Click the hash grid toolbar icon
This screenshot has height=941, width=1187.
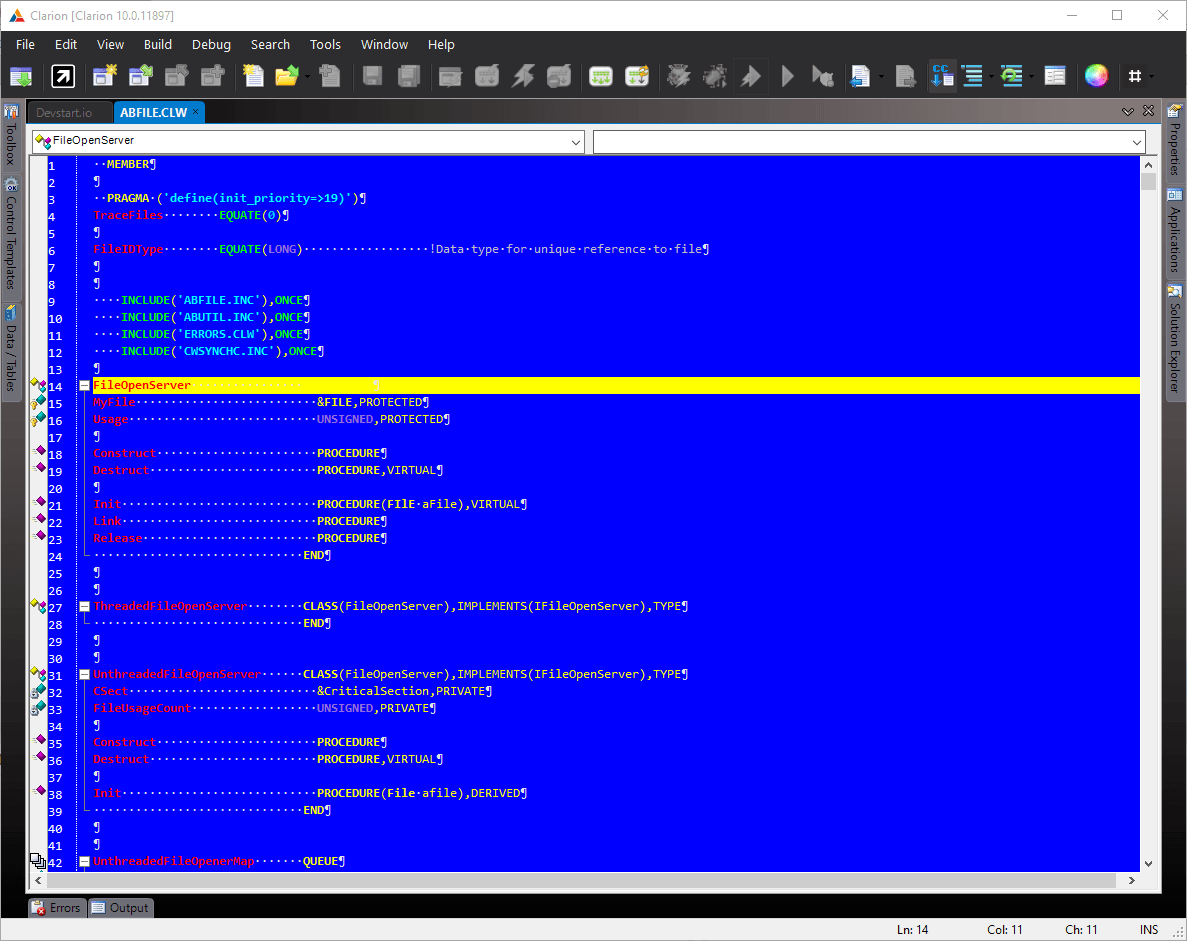coord(1134,76)
